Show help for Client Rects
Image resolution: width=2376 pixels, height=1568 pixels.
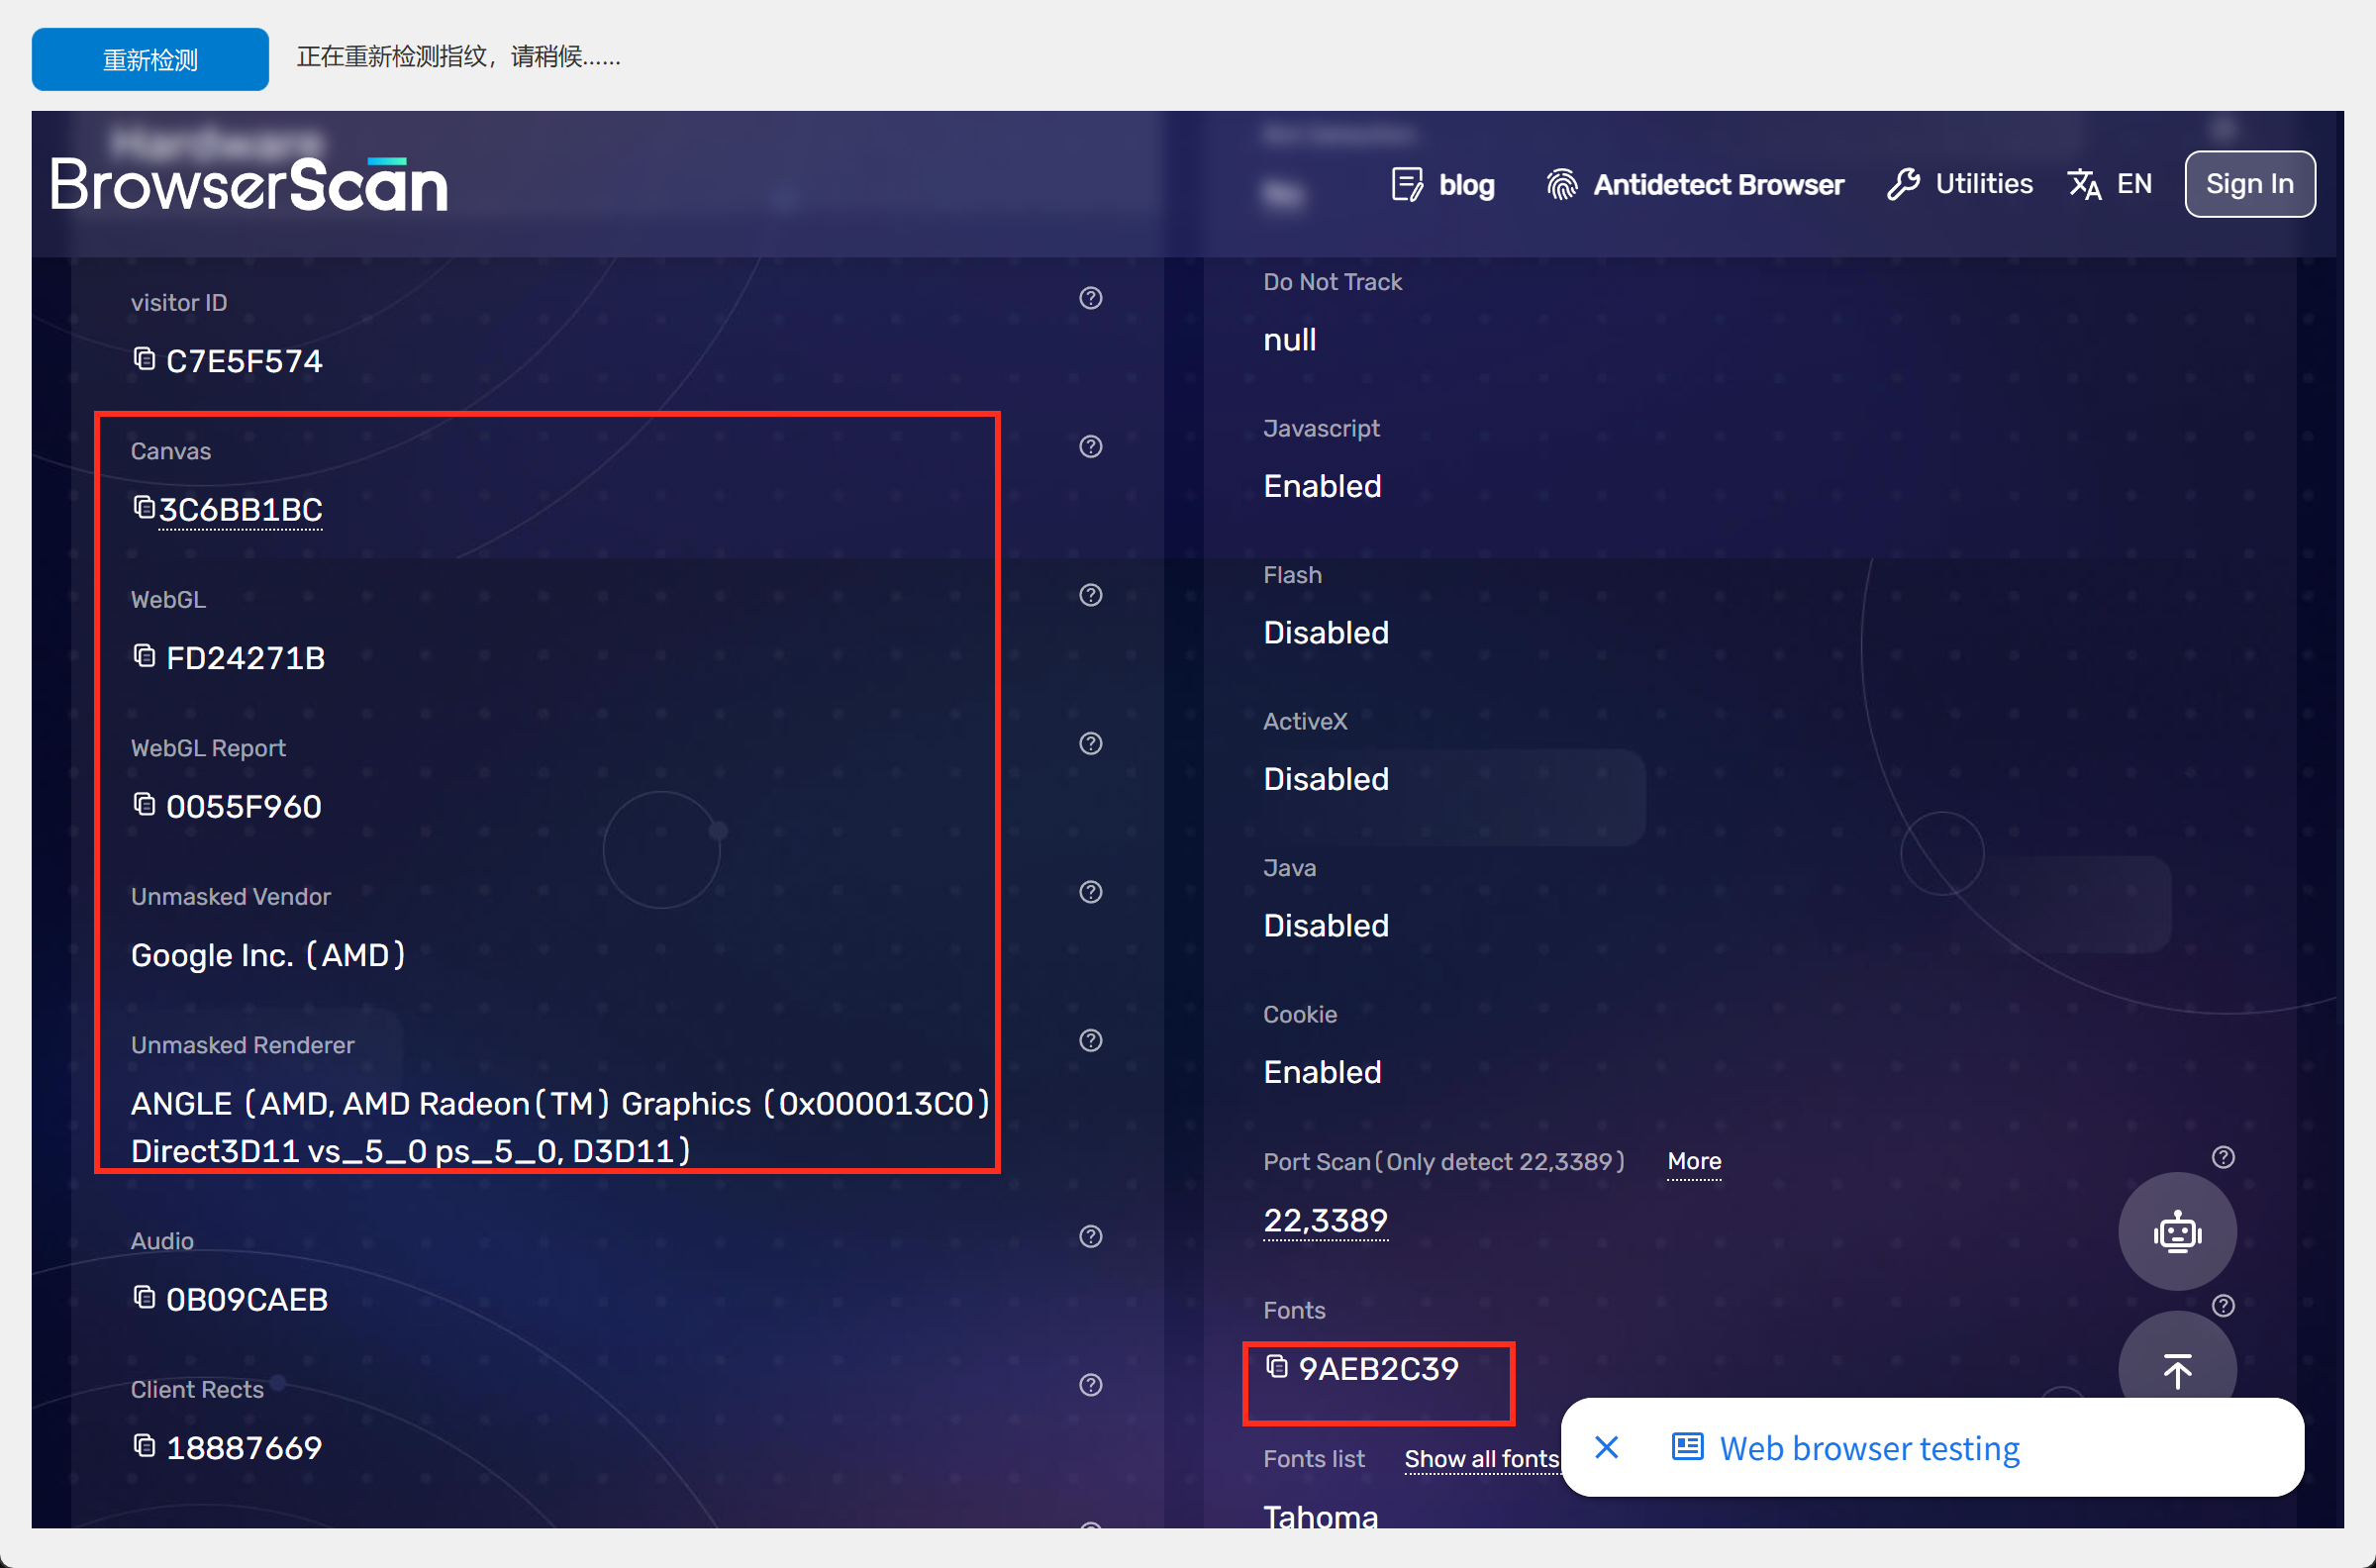pyautogui.click(x=1091, y=1385)
